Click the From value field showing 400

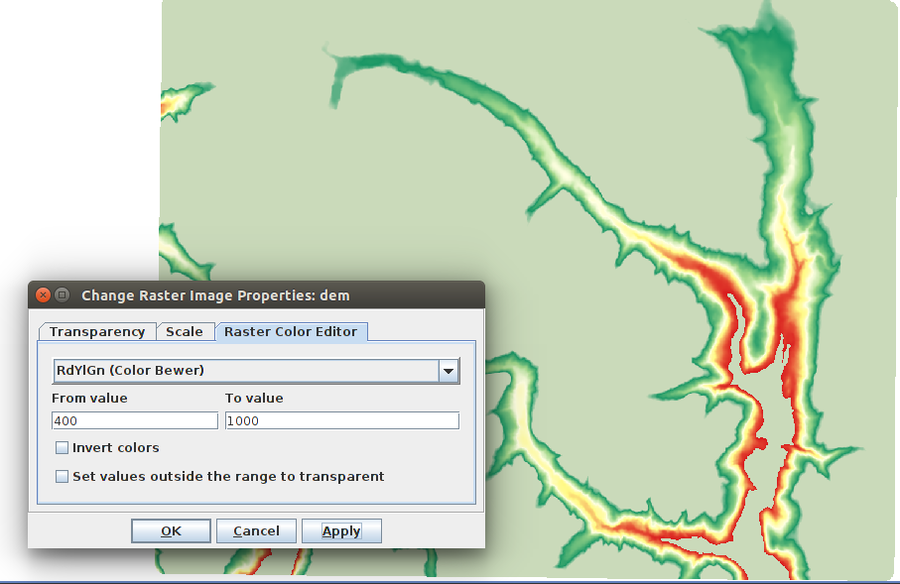134,420
